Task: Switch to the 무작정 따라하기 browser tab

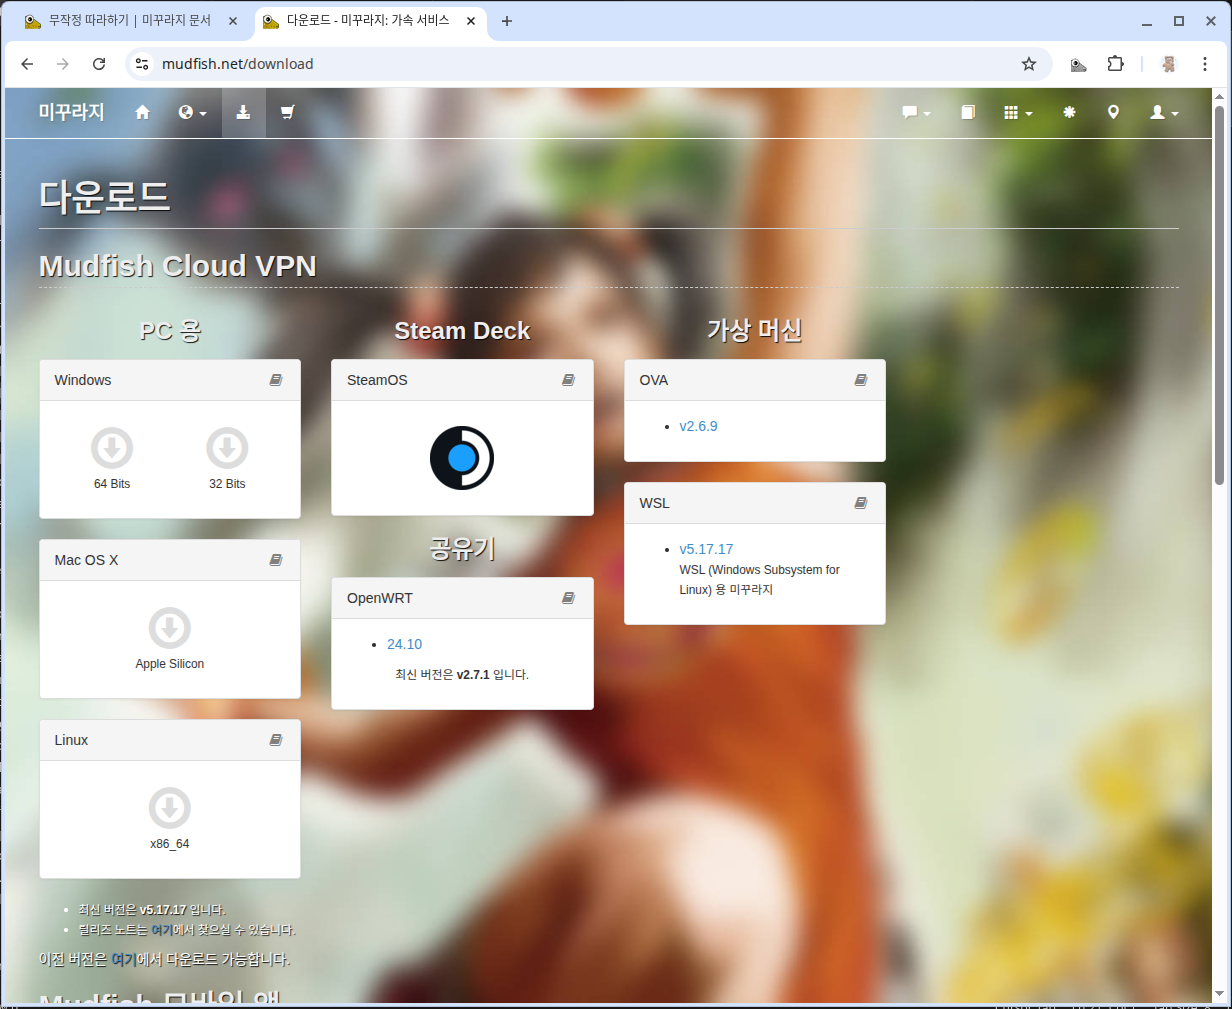Action: pyautogui.click(x=132, y=20)
